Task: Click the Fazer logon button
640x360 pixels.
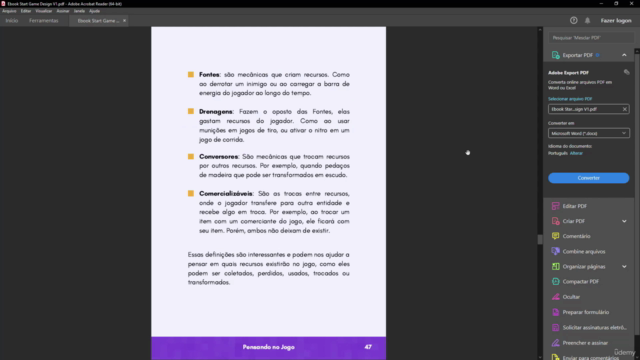Action: click(x=616, y=20)
